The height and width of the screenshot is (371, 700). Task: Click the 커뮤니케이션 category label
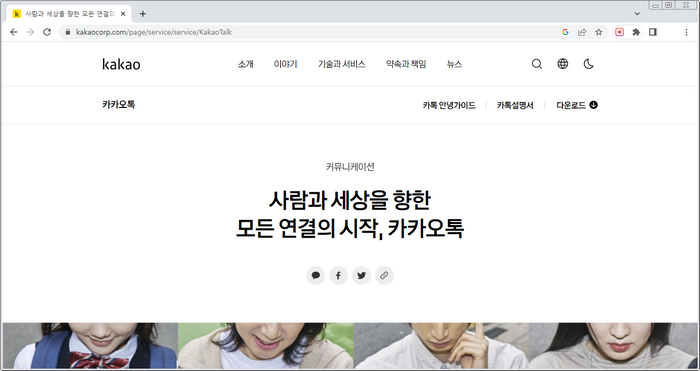(350, 167)
